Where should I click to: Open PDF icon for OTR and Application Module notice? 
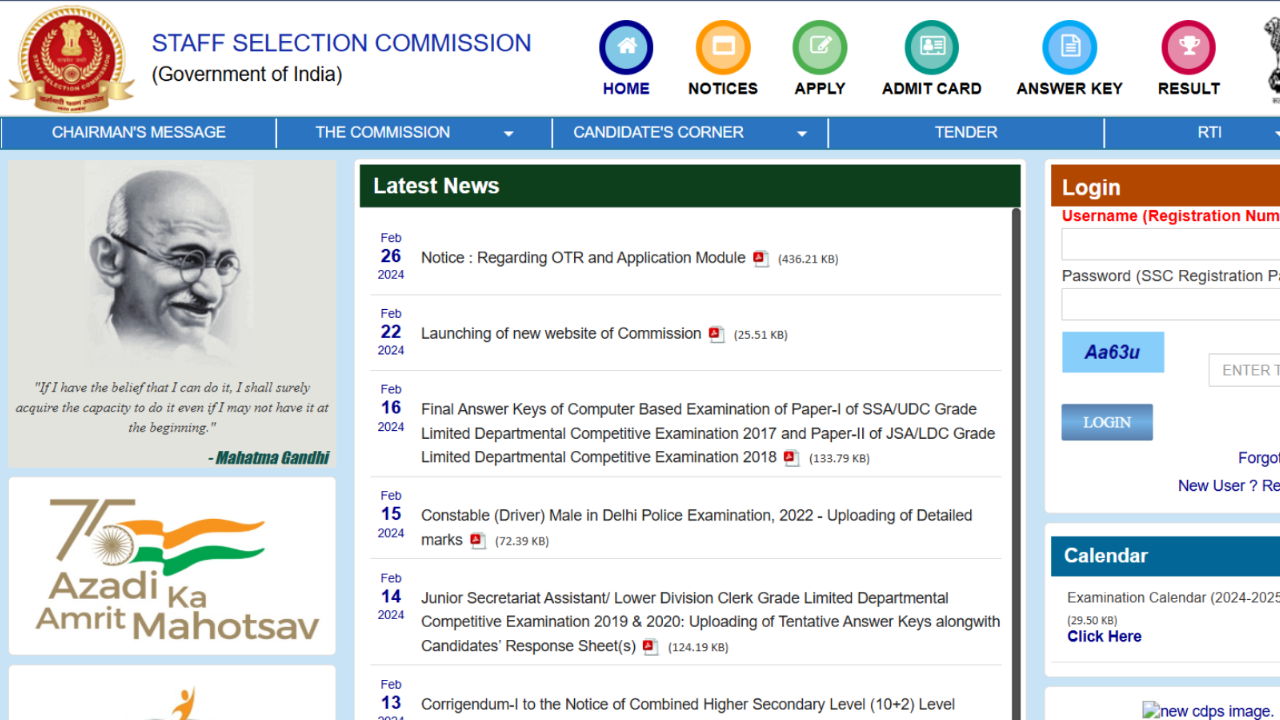pyautogui.click(x=761, y=259)
